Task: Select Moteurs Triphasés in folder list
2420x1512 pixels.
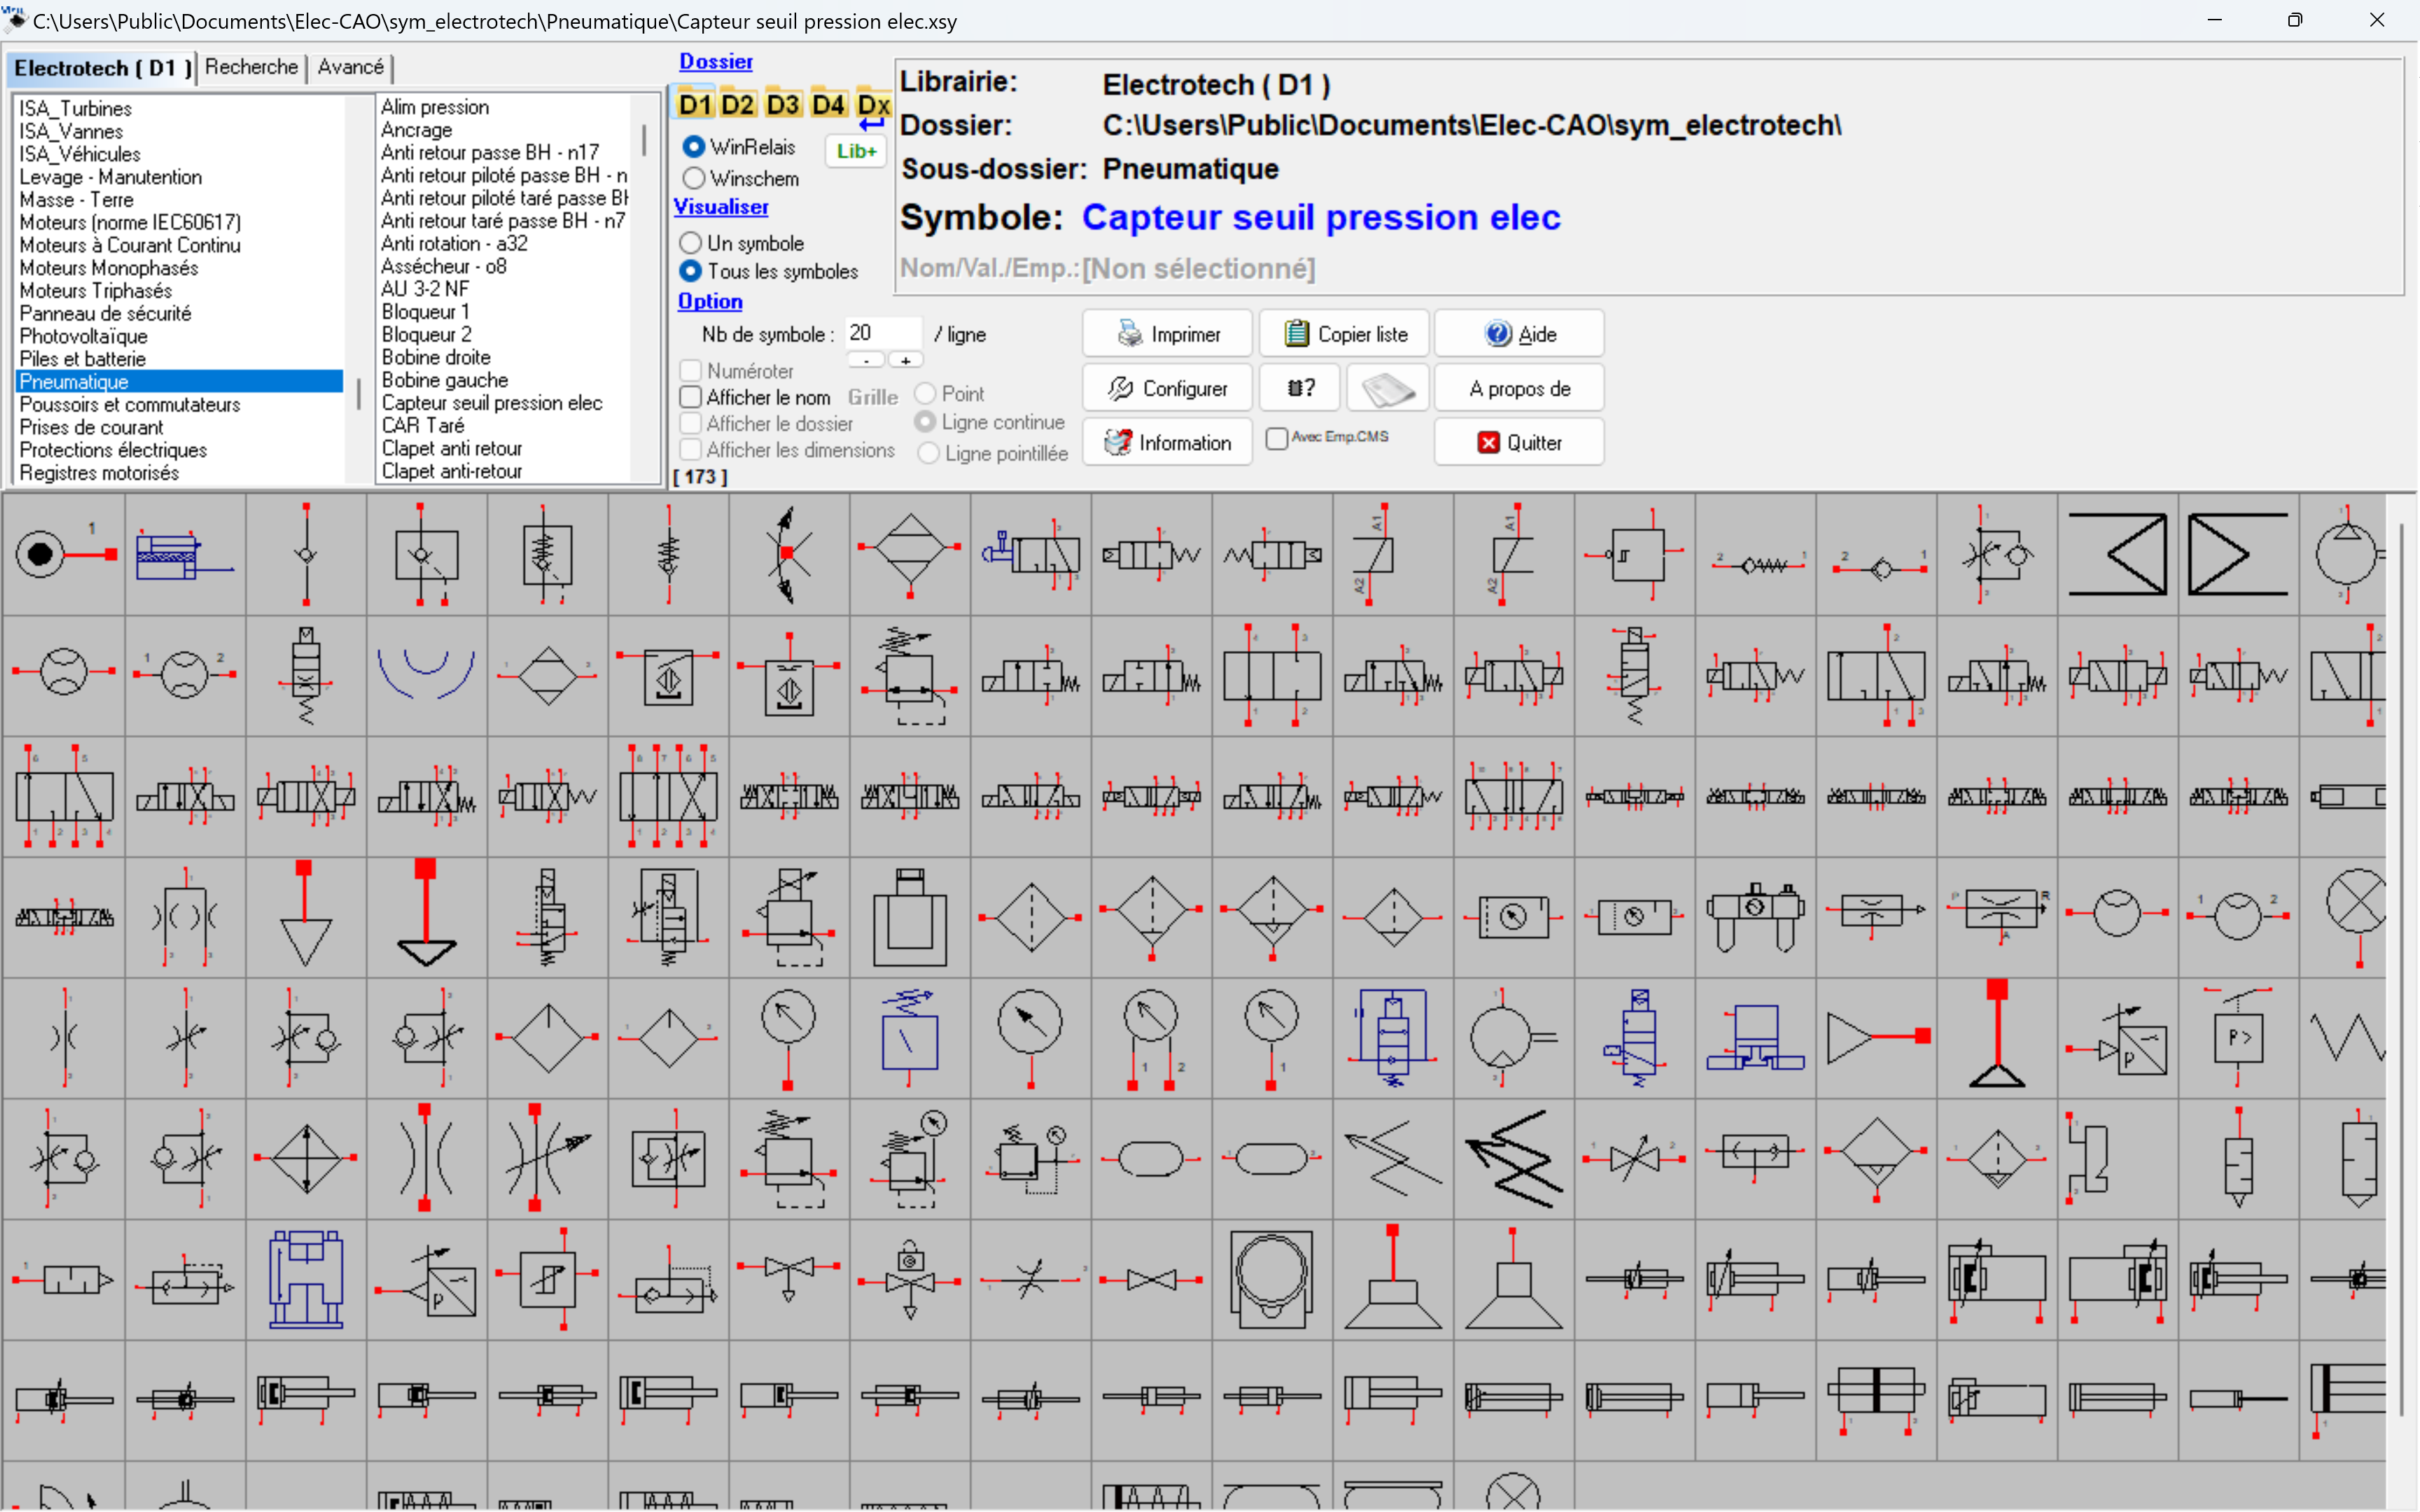Action: pyautogui.click(x=96, y=291)
